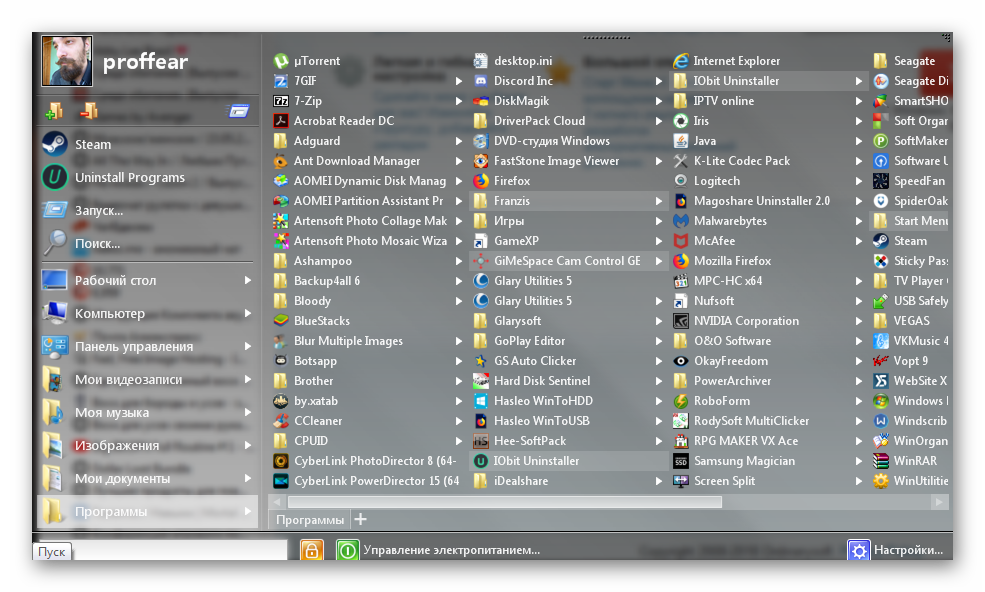985x592 pixels.
Task: Open the Samsung Magician icon
Action: [x=680, y=461]
